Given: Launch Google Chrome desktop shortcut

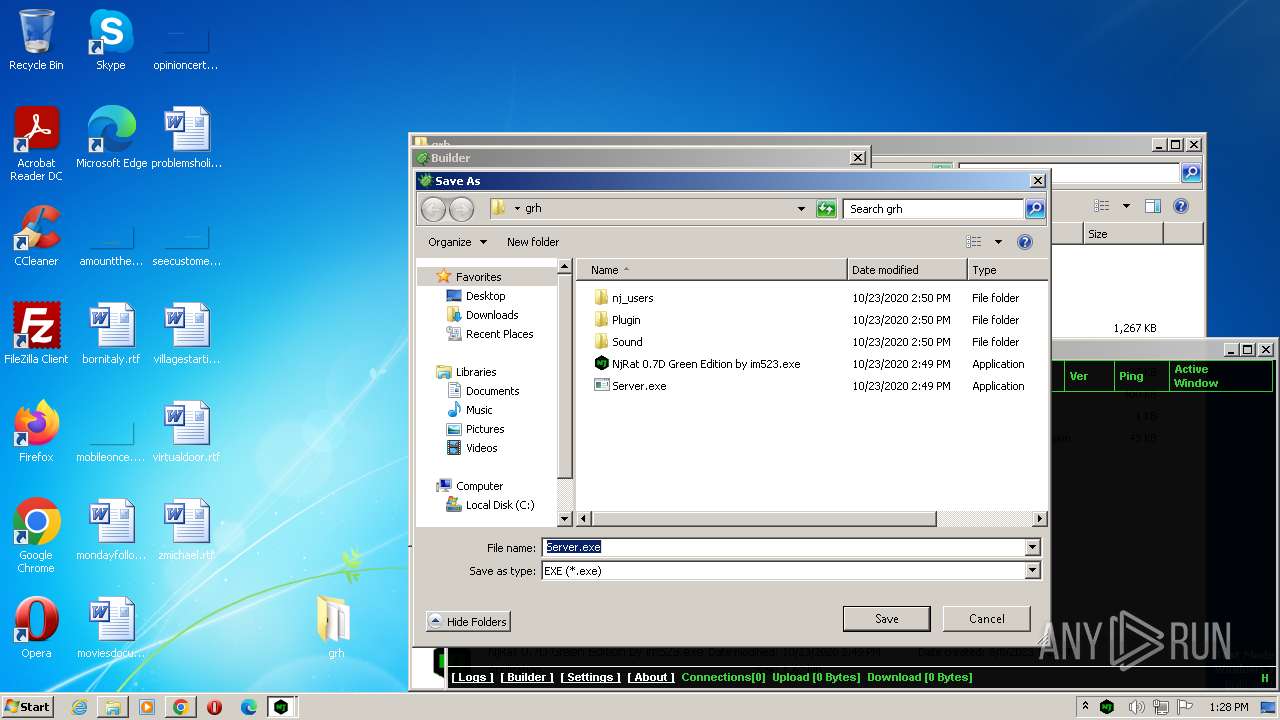Looking at the screenshot, I should tap(36, 536).
